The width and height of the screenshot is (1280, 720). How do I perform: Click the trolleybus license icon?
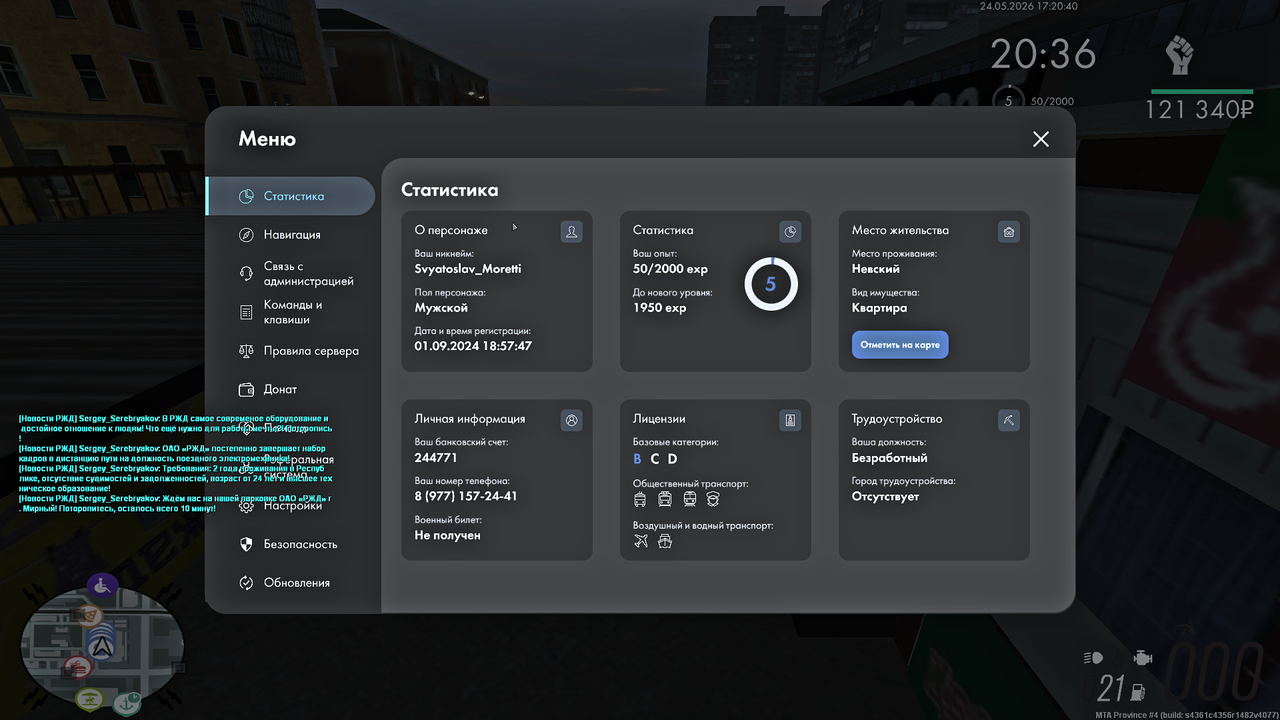640,499
